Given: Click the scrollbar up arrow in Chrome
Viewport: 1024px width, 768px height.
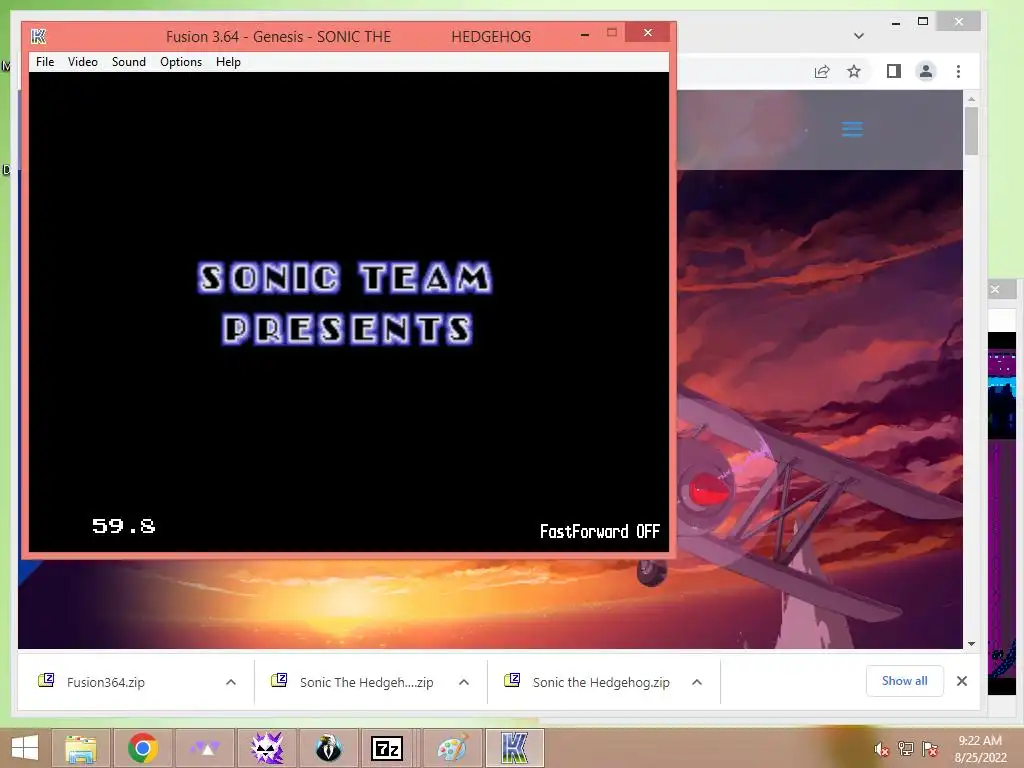Looking at the screenshot, I should [x=971, y=99].
